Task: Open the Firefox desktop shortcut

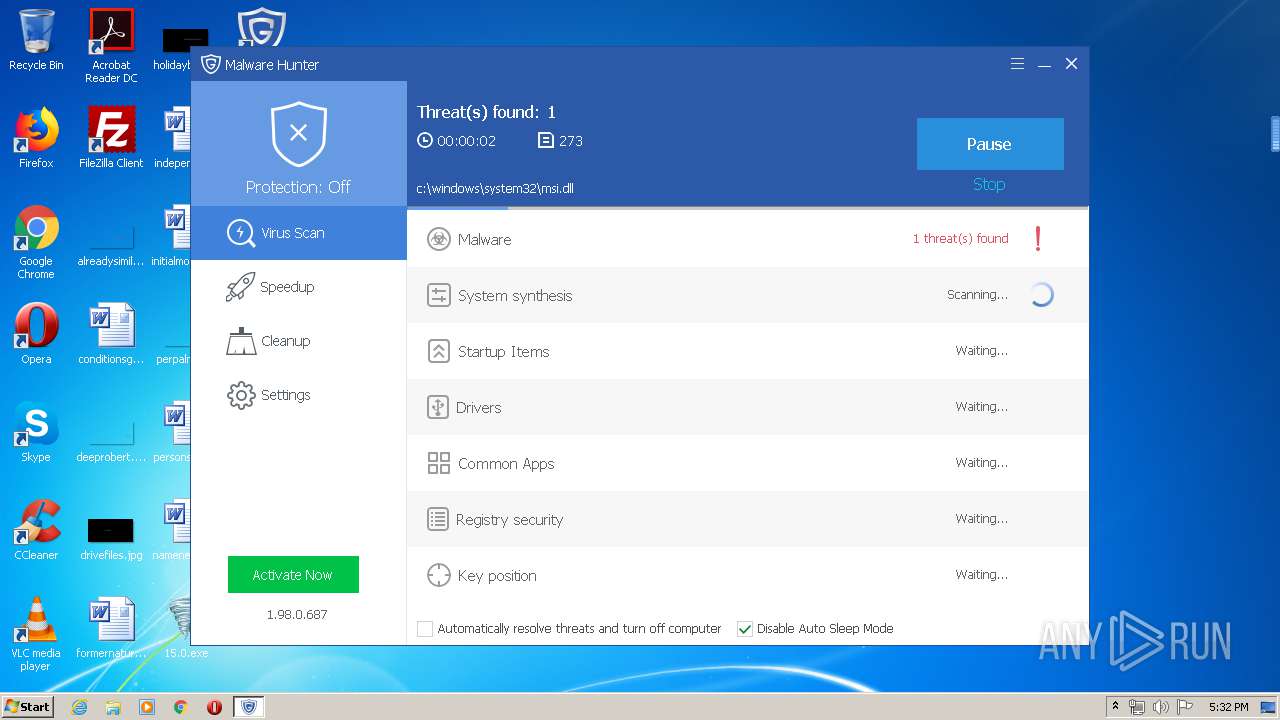Action: click(x=36, y=138)
